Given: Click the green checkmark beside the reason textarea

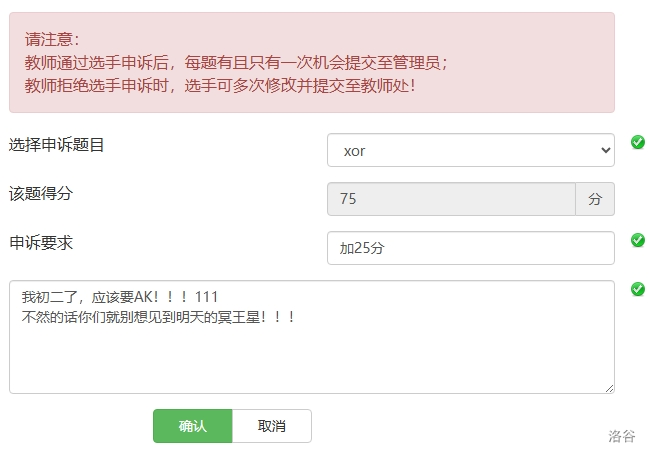Looking at the screenshot, I should (638, 289).
